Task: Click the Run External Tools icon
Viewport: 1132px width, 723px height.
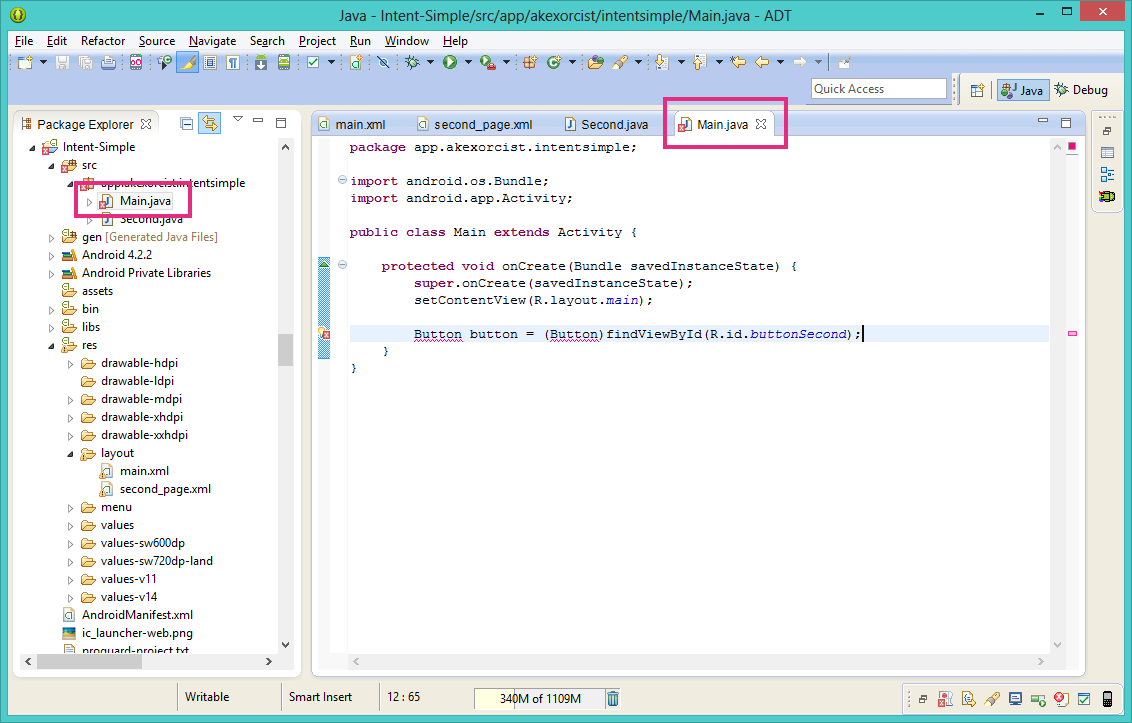Action: (x=488, y=63)
